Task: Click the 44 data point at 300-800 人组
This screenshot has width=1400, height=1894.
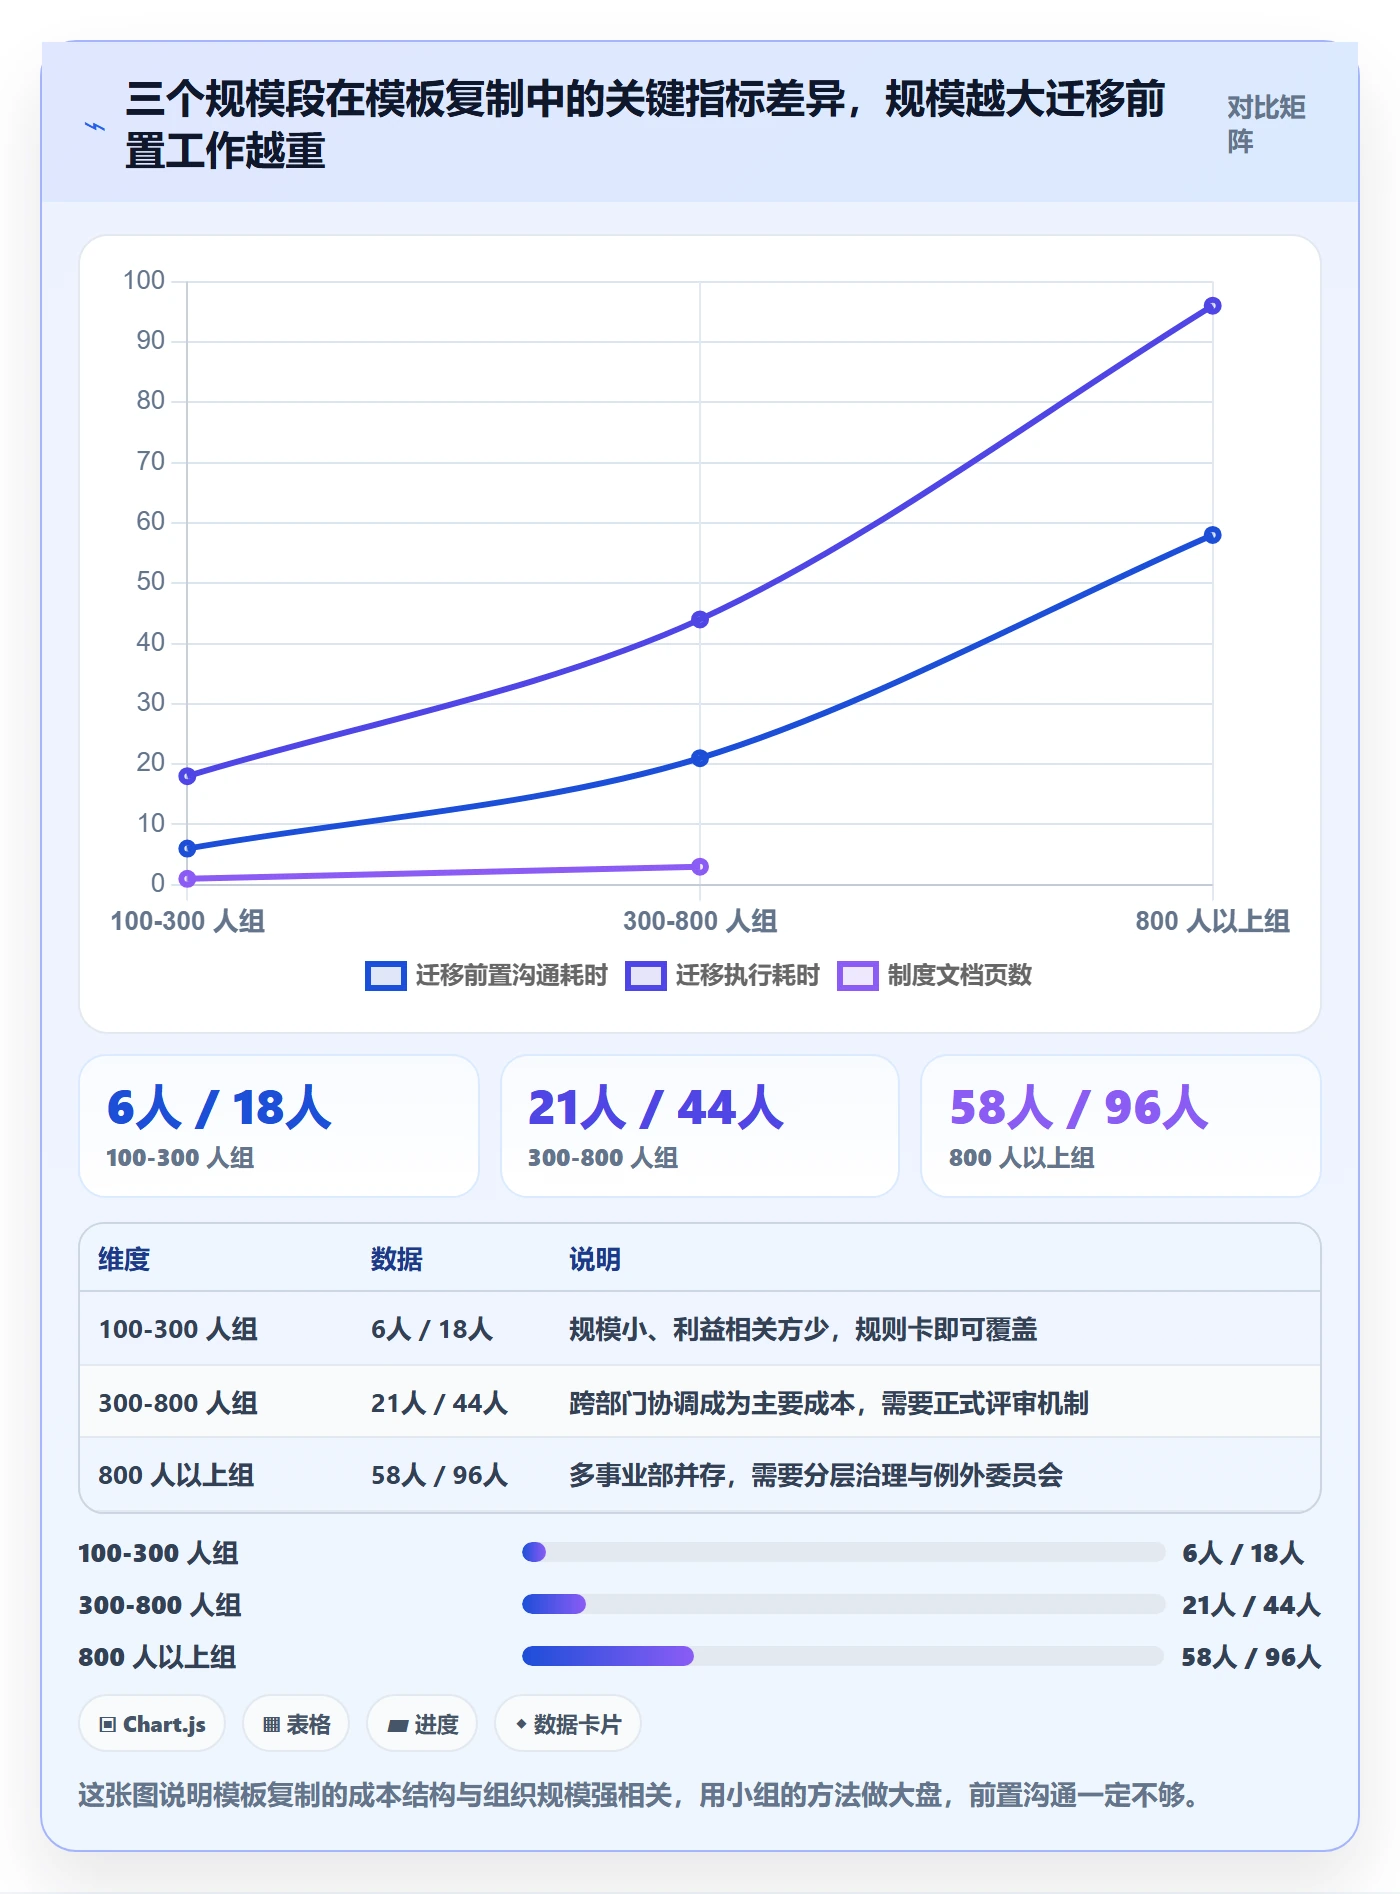Action: click(700, 620)
